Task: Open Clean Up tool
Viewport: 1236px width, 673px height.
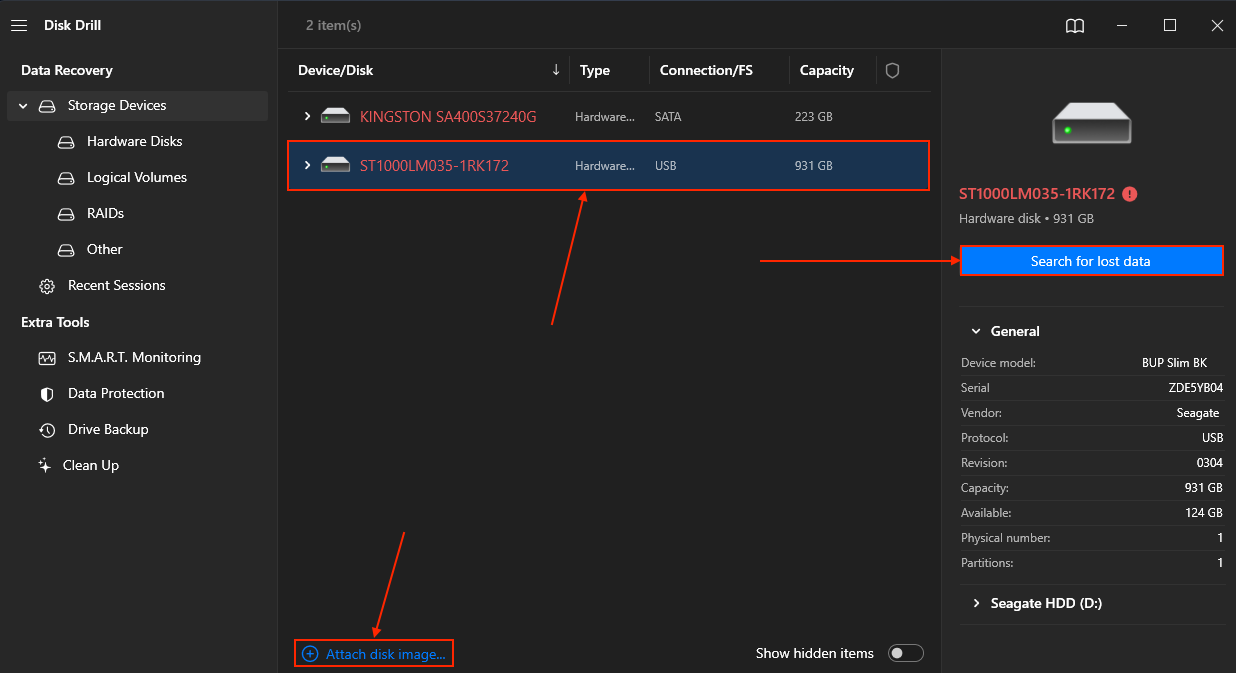Action: [90, 466]
